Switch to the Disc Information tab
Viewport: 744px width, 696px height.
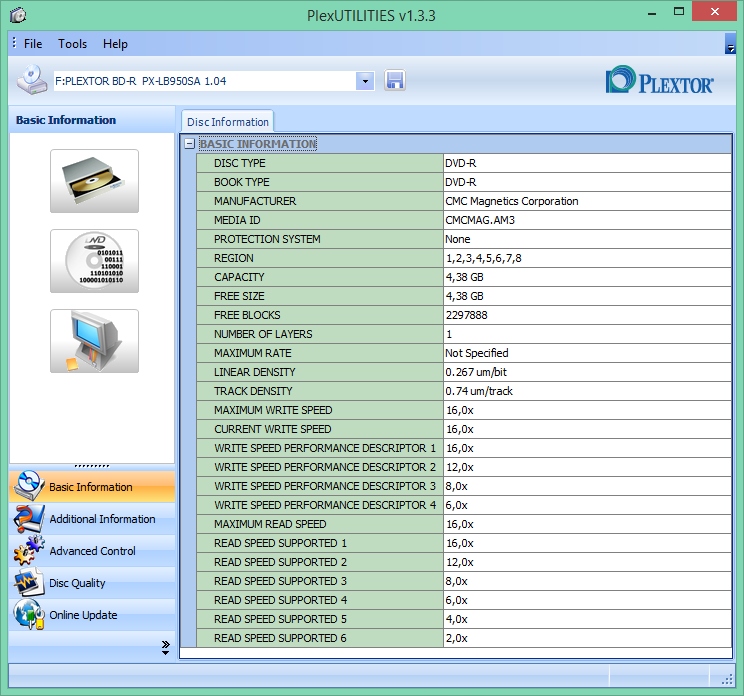[x=227, y=122]
